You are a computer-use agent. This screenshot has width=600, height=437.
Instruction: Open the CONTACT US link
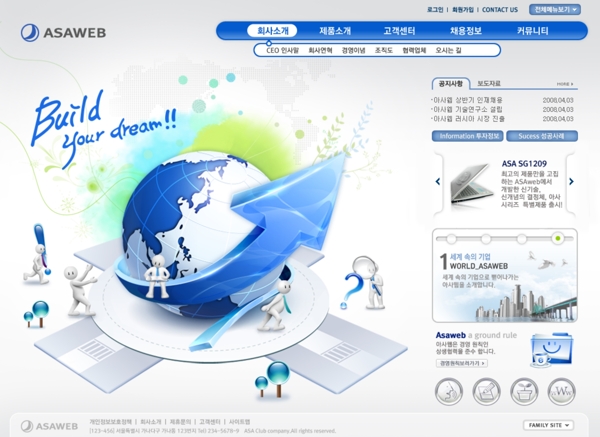coord(500,10)
